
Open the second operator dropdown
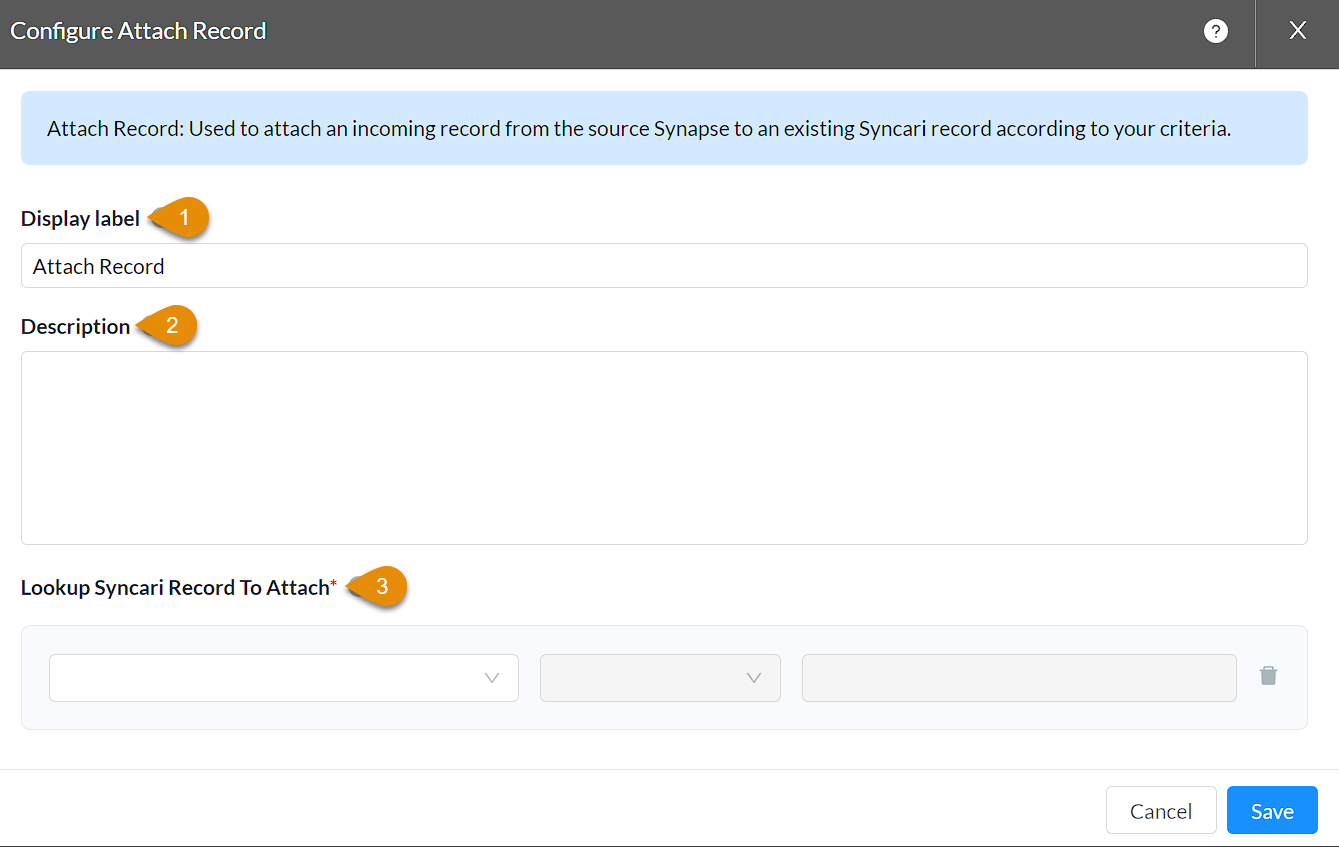click(x=660, y=678)
